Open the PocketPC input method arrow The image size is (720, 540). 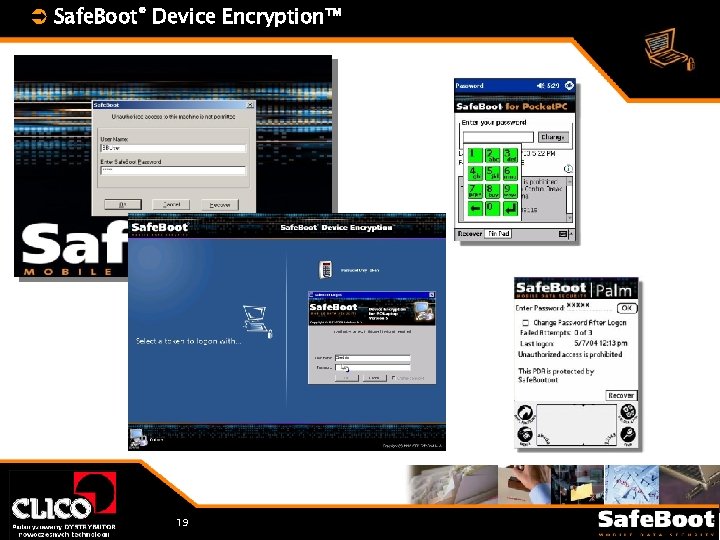click(571, 234)
